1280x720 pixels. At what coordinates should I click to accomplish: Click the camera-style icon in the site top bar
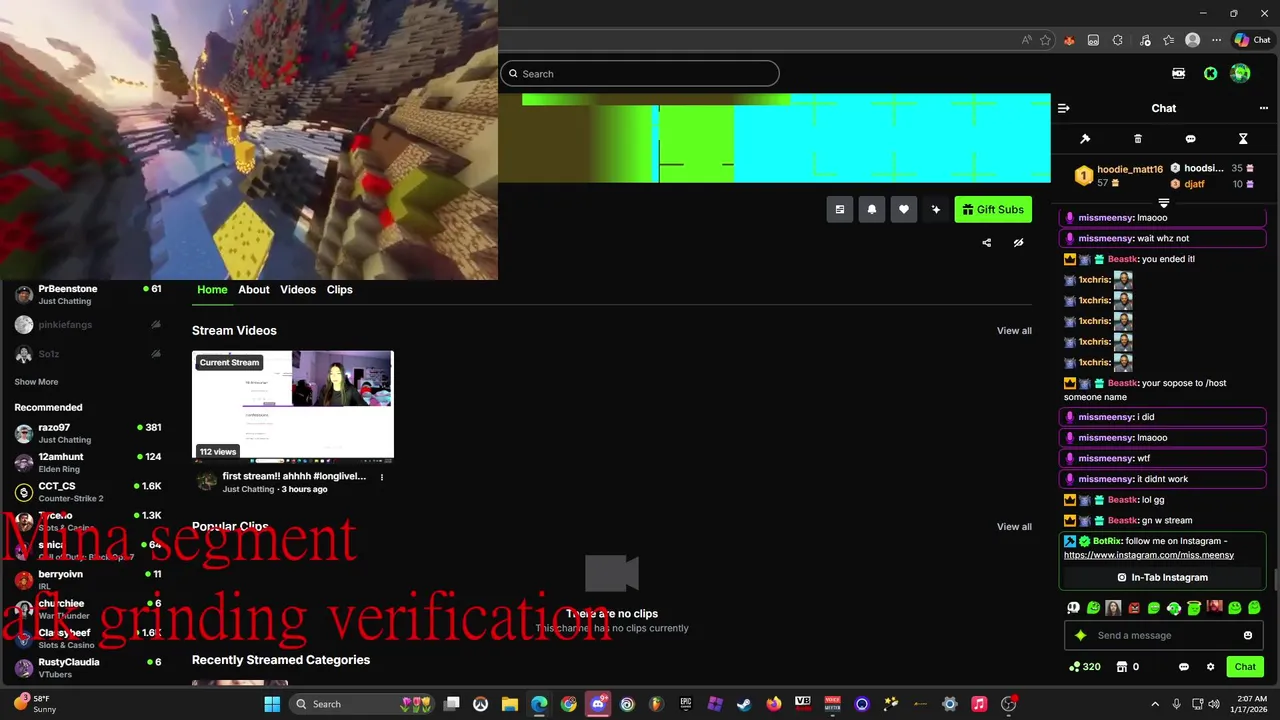coord(1178,73)
